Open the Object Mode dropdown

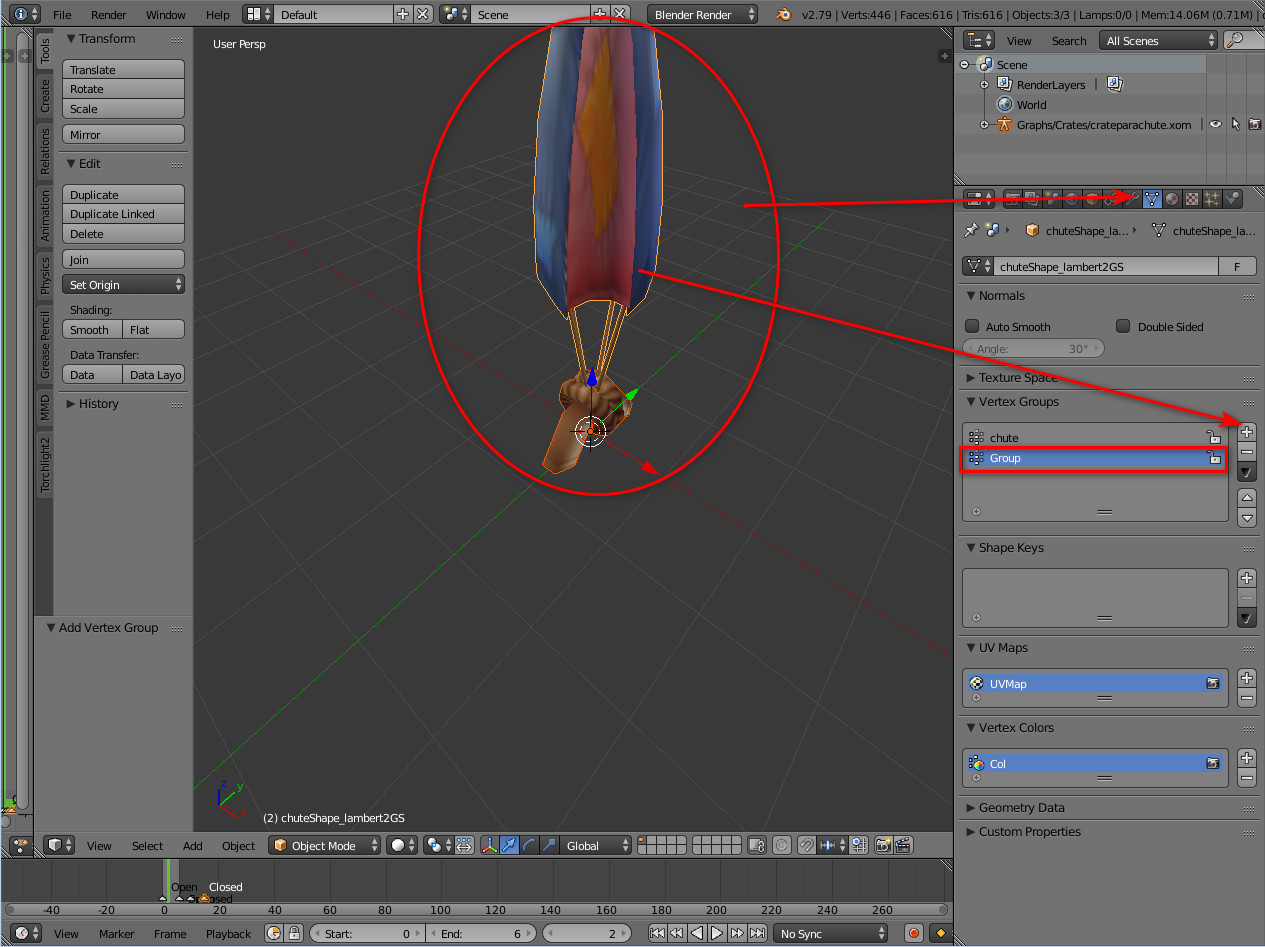[x=325, y=845]
